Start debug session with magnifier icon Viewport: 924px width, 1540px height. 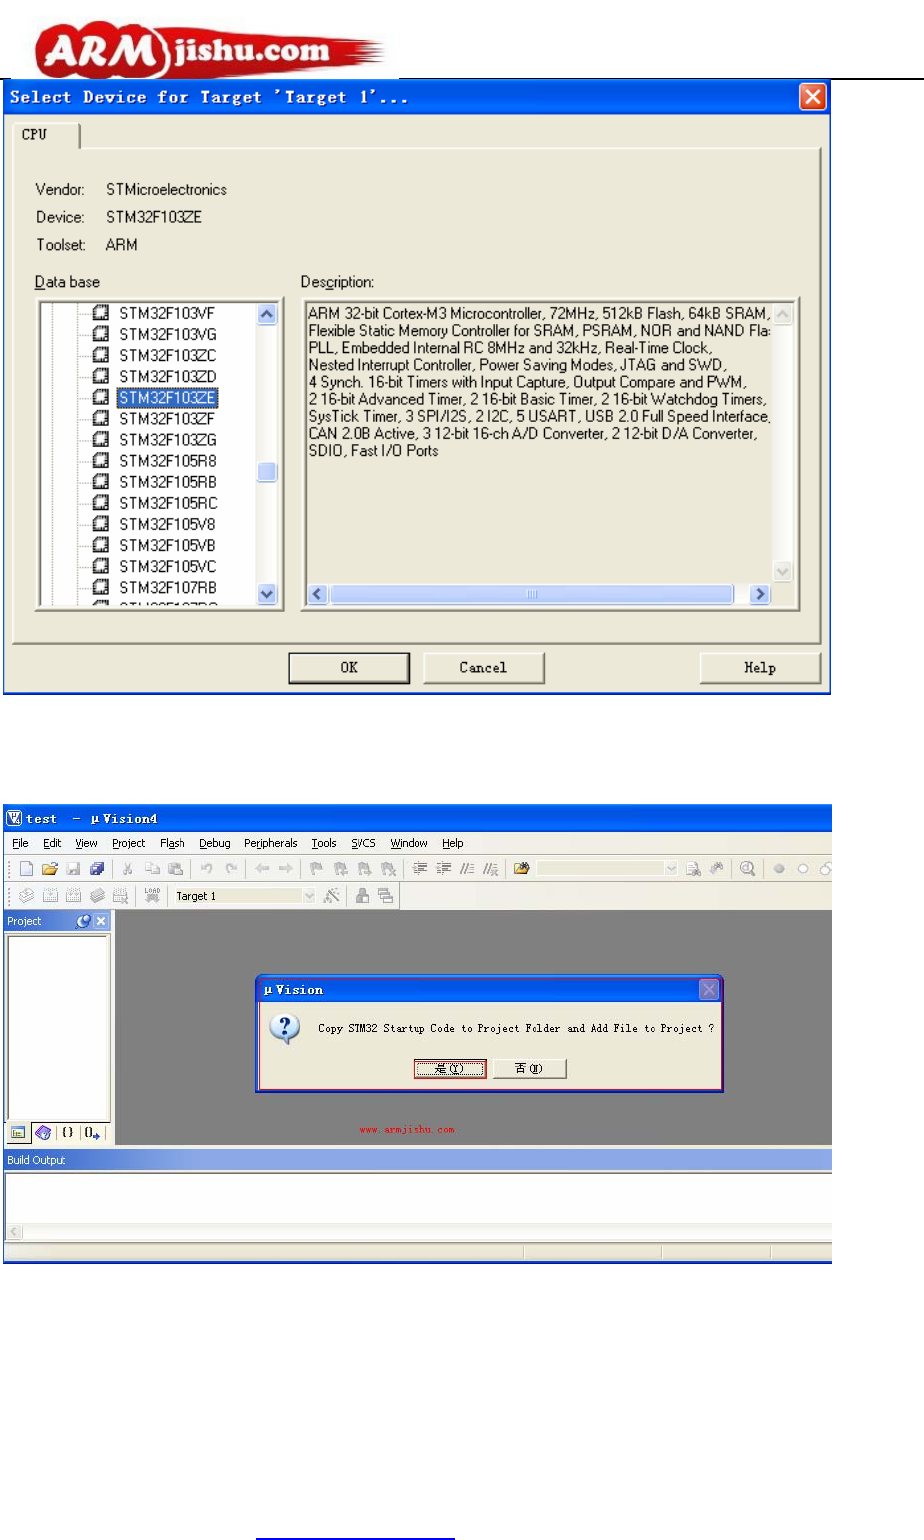pos(747,869)
